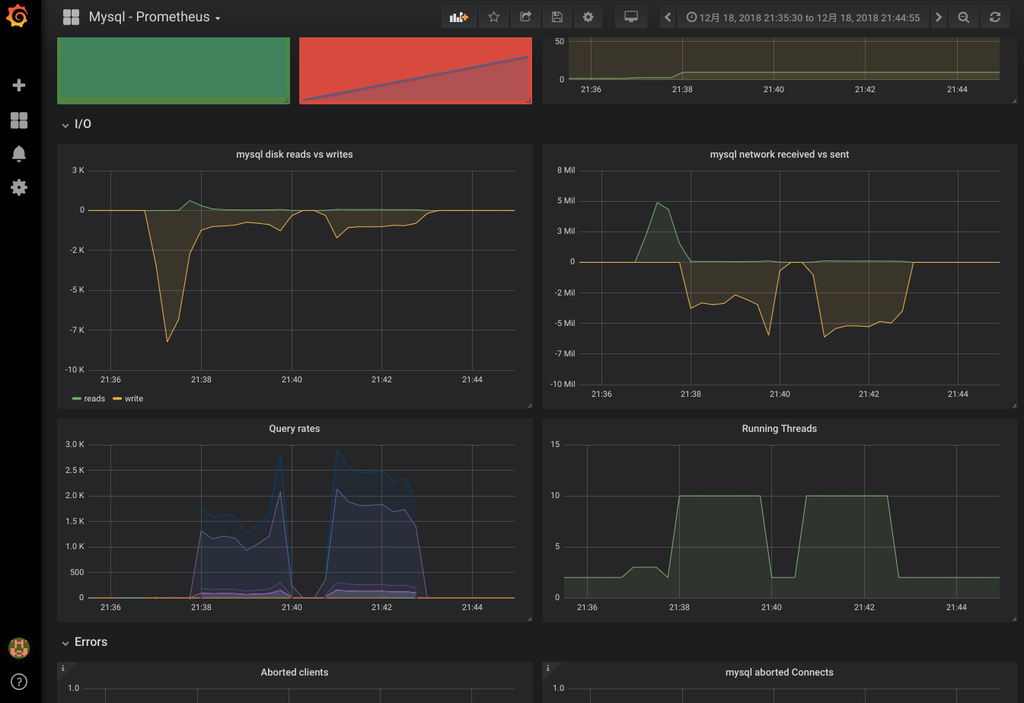Open dashboard settings gear in toolbar
Screen dimensions: 1024x703
[x=588, y=17]
